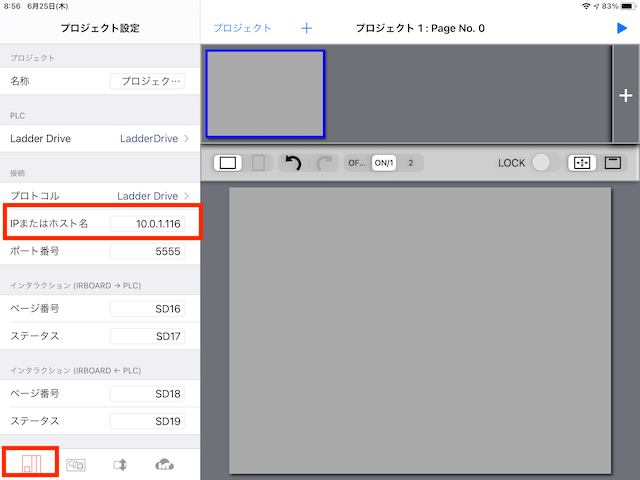The height and width of the screenshot is (480, 640).
Task: Add a new item with blue plus icon
Action: coord(307,28)
